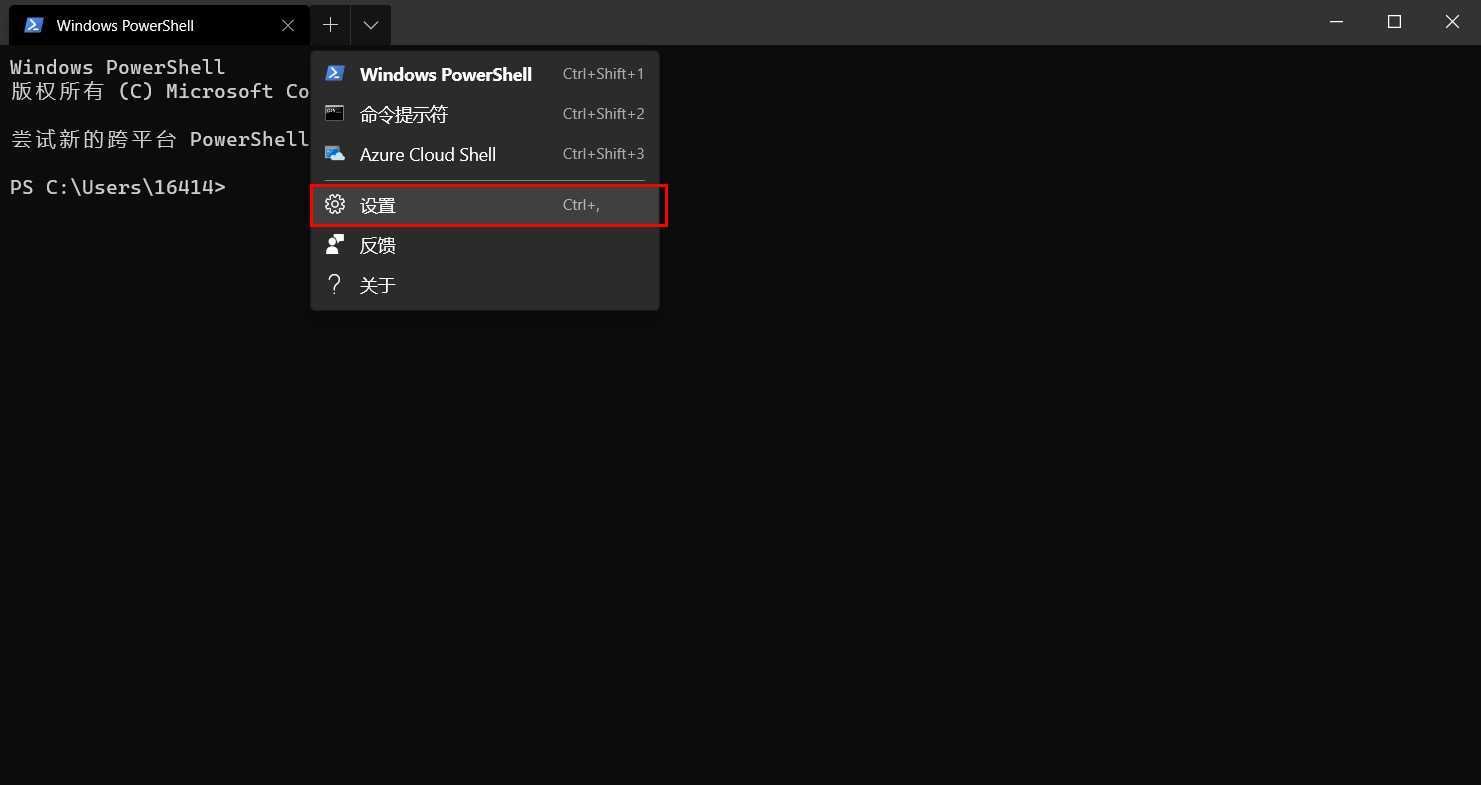This screenshot has width=1481, height=785.
Task: Open 命令提示符 profile from menu
Action: tap(485, 114)
